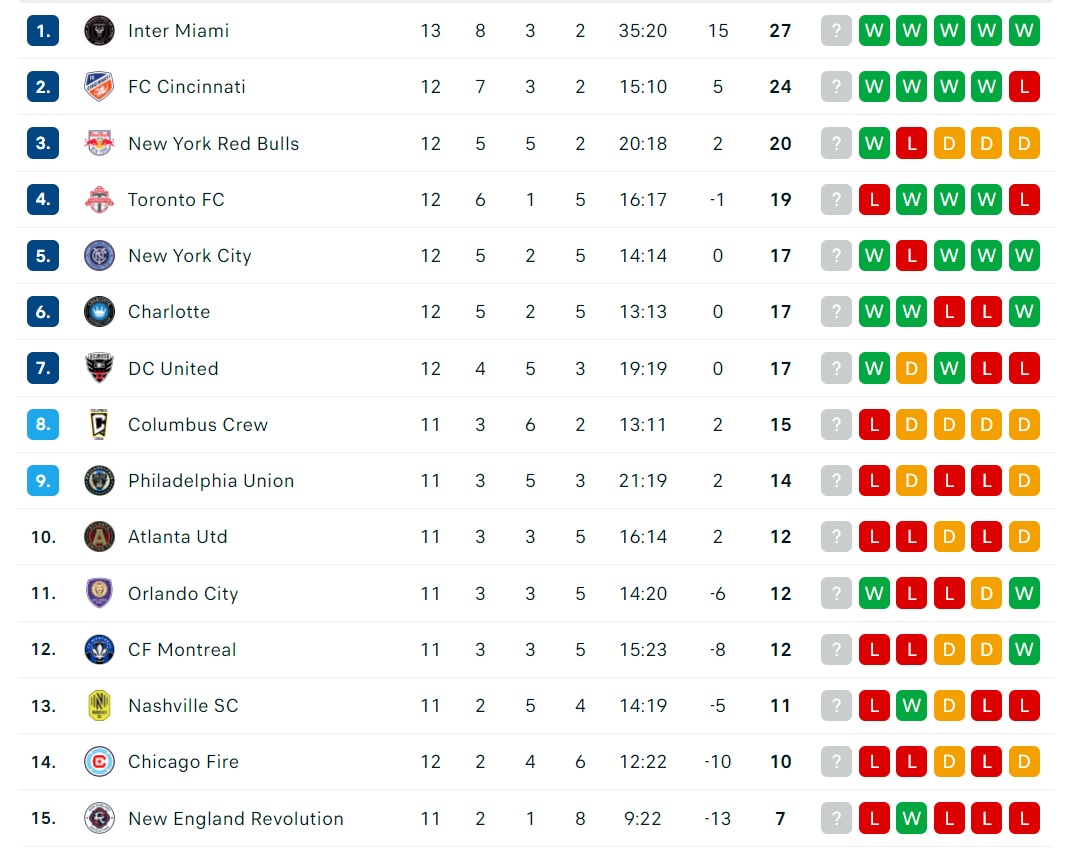The image size is (1074, 848).
Task: Select the New York Red Bulls crest
Action: click(x=99, y=143)
